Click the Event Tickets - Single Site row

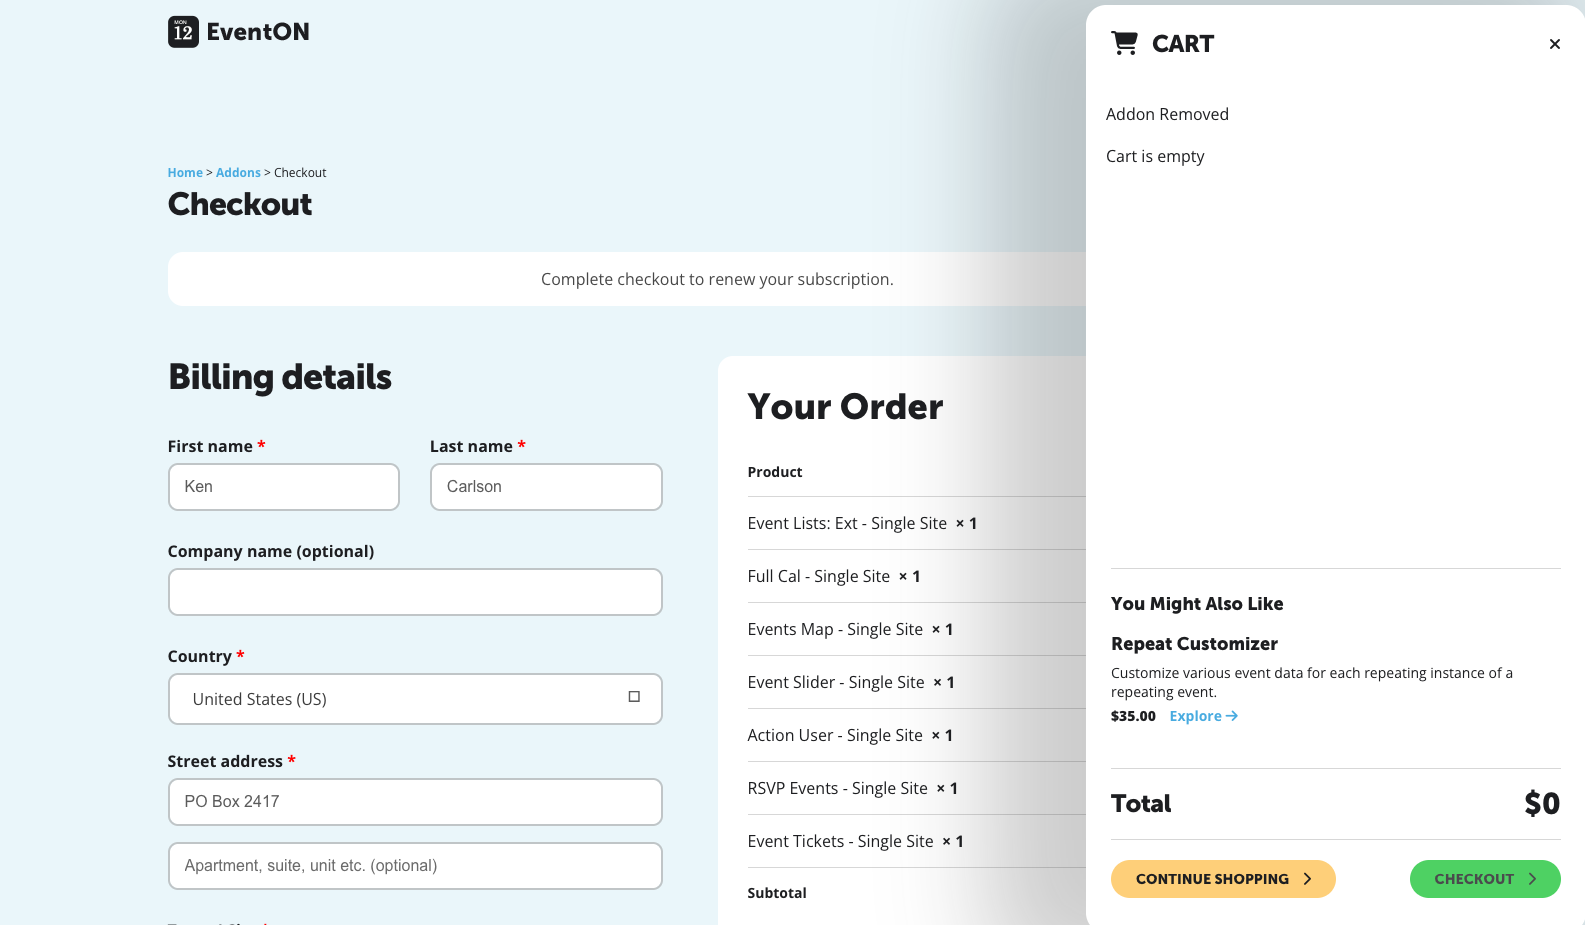pos(916,841)
